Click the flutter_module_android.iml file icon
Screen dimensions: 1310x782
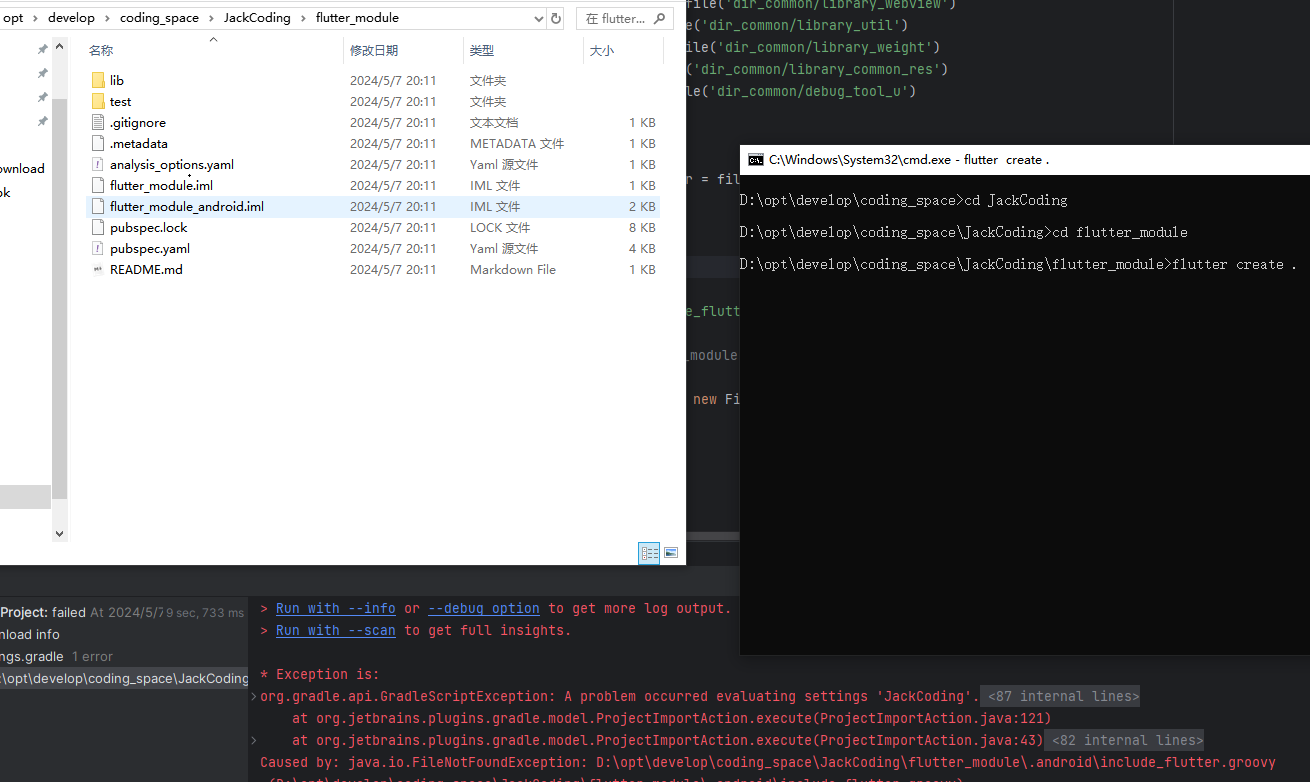click(97, 206)
